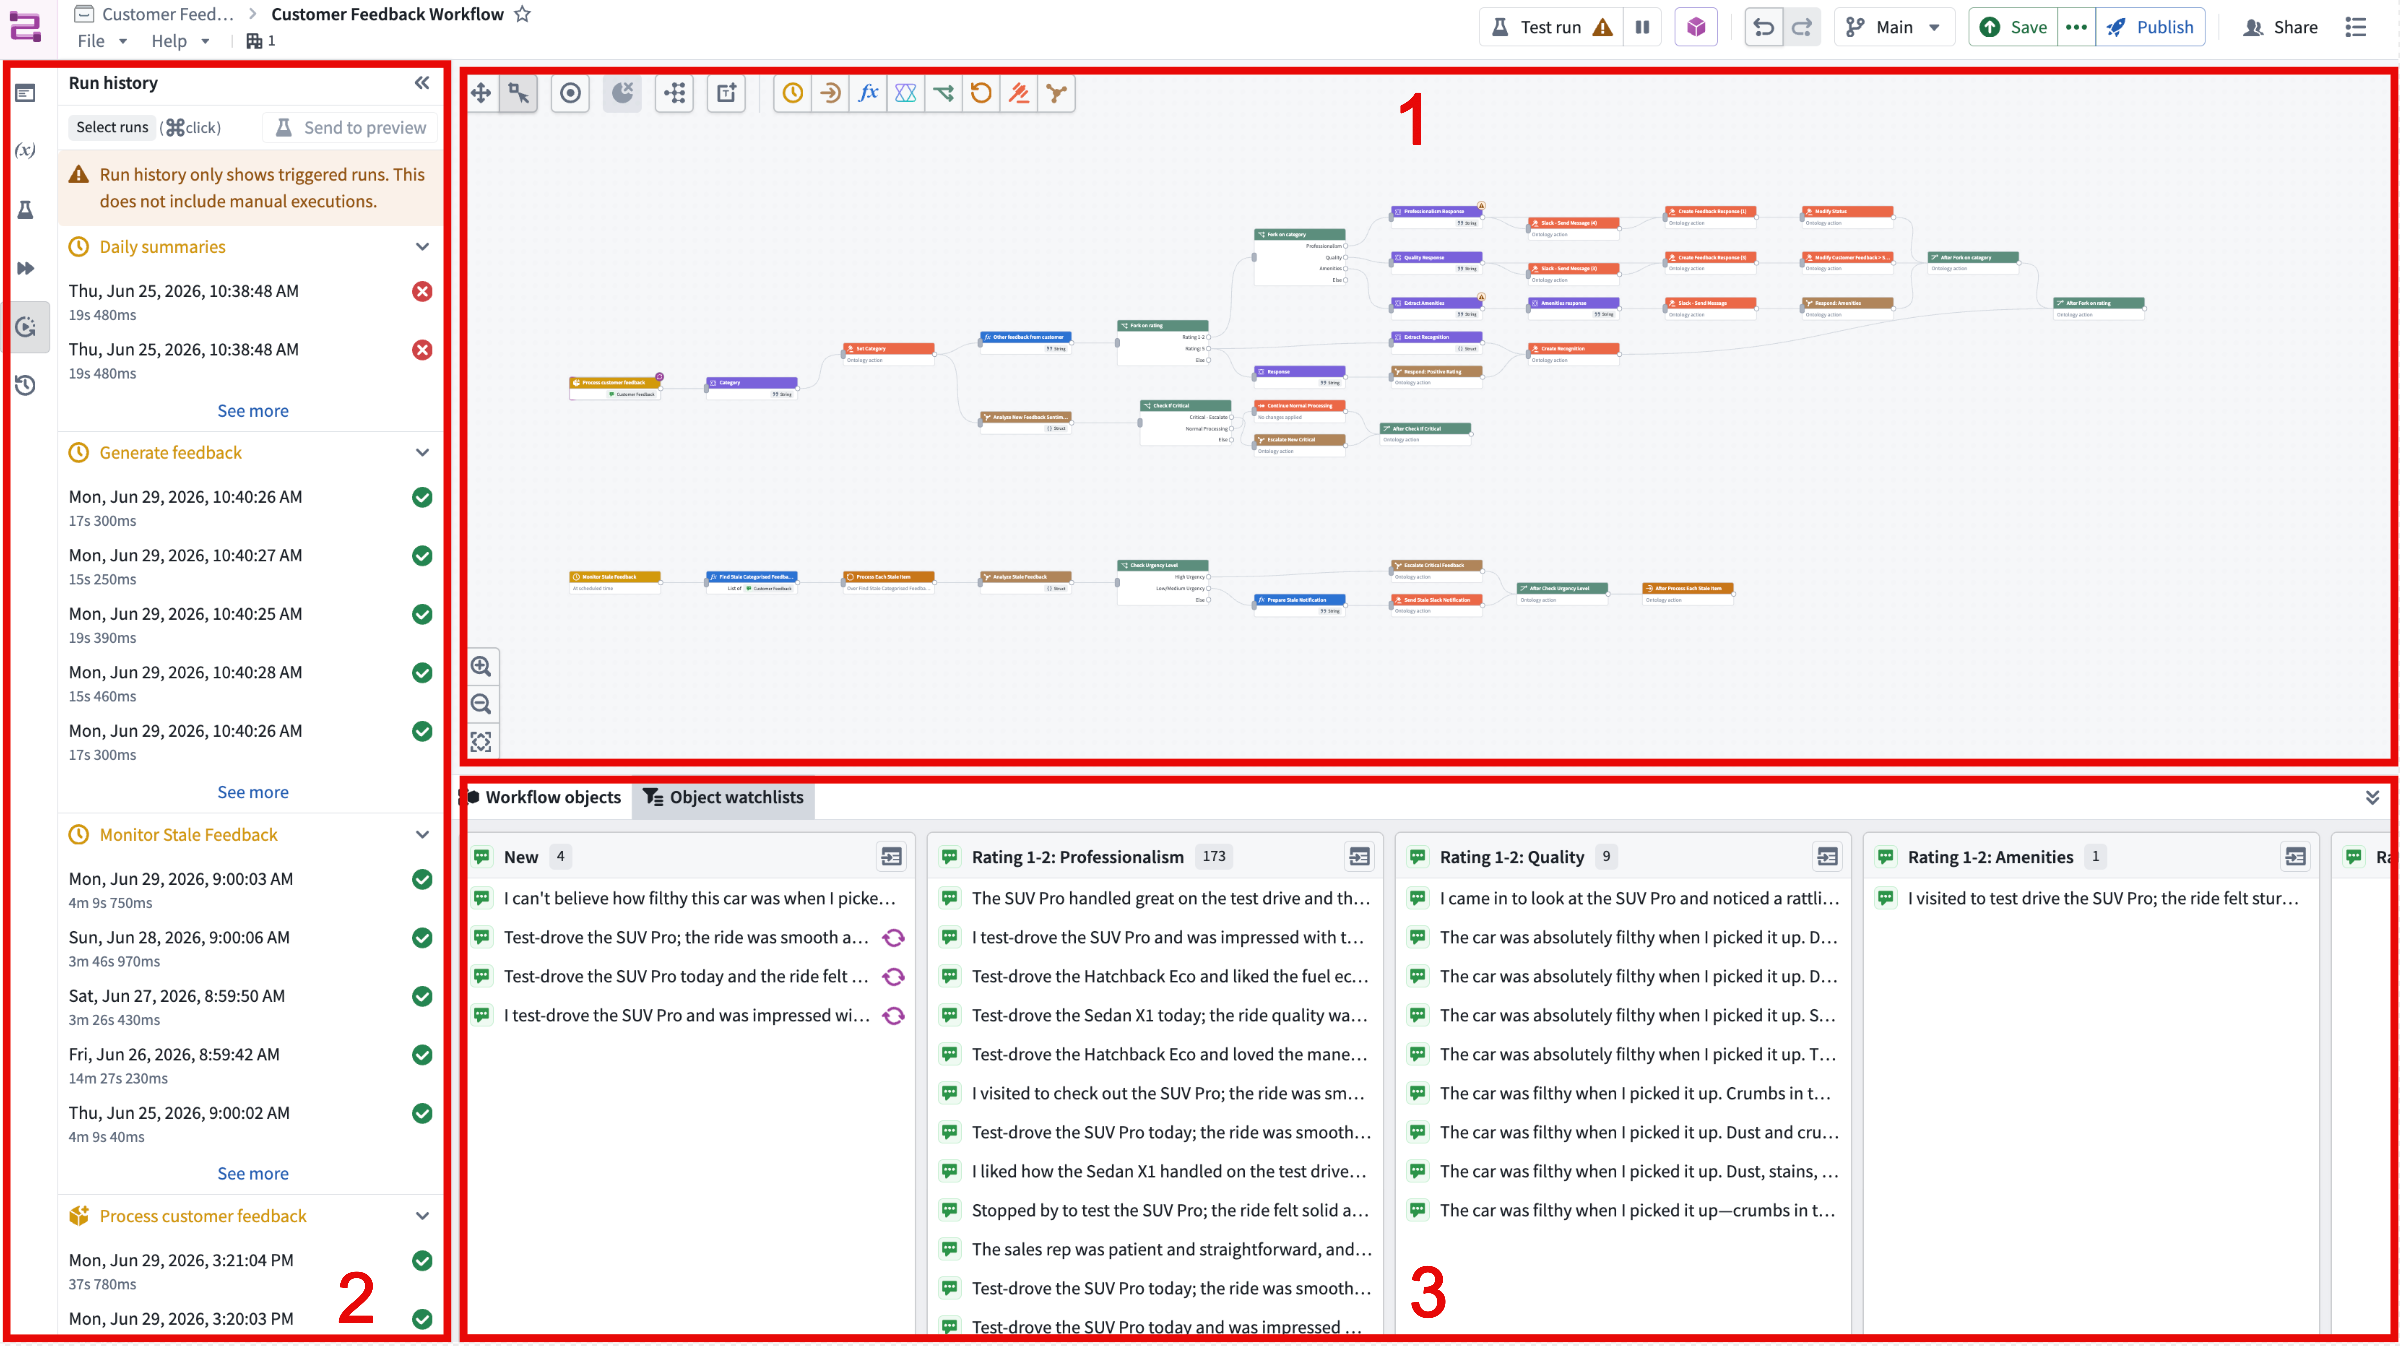Undo the last change
This screenshot has height=1346, width=2400.
tap(1764, 27)
